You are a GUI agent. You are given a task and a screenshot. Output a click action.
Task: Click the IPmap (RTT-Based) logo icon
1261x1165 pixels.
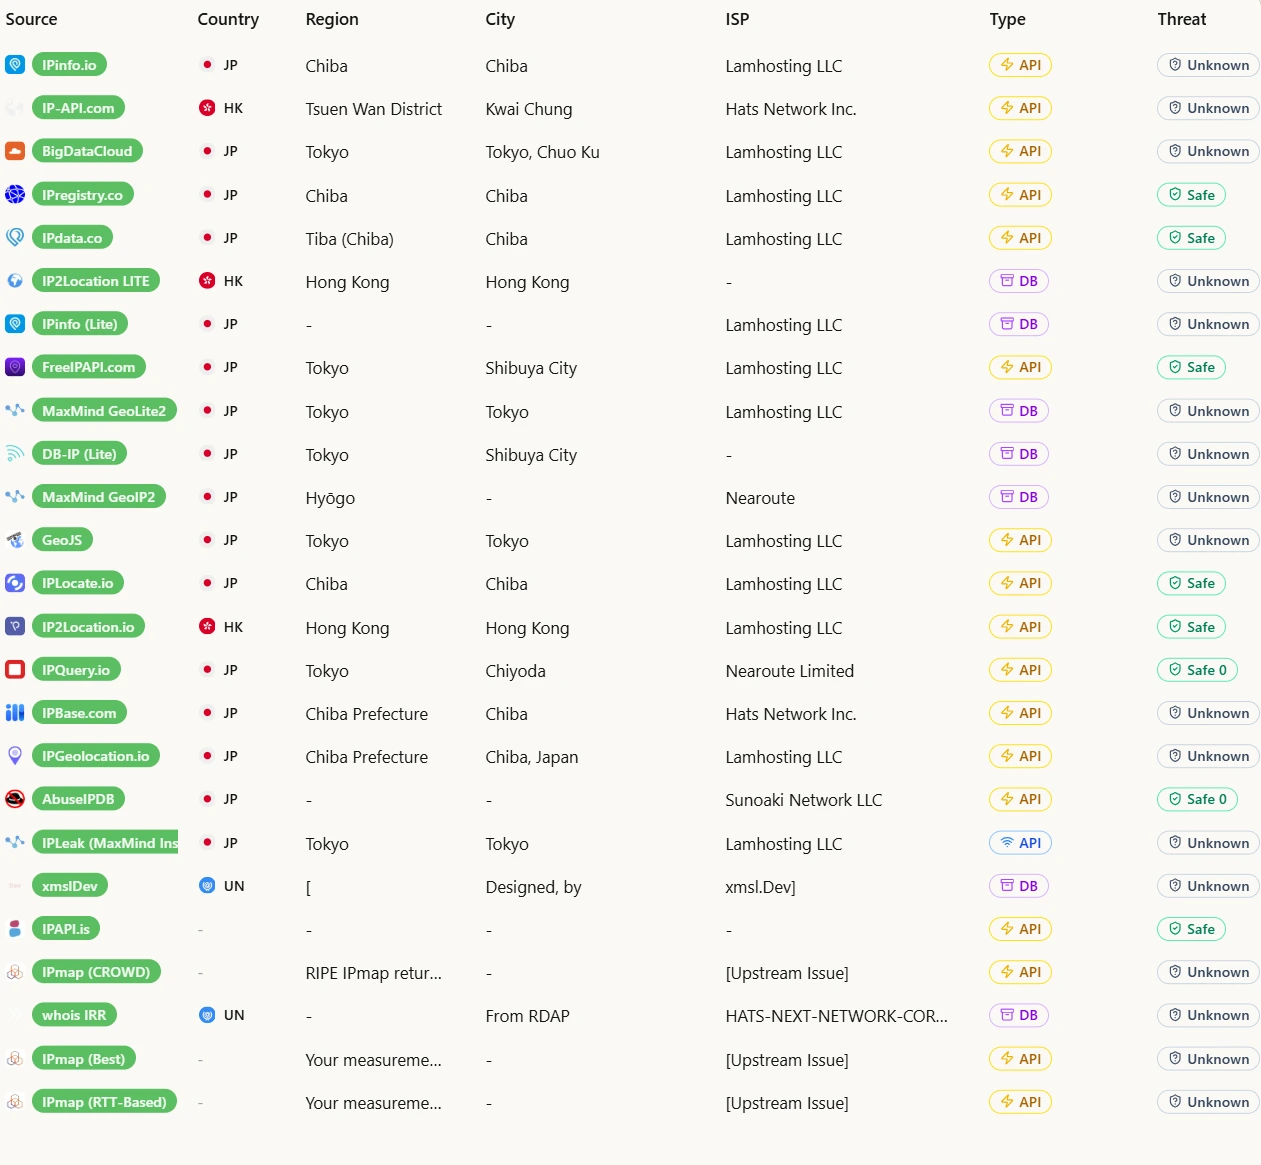15,1102
